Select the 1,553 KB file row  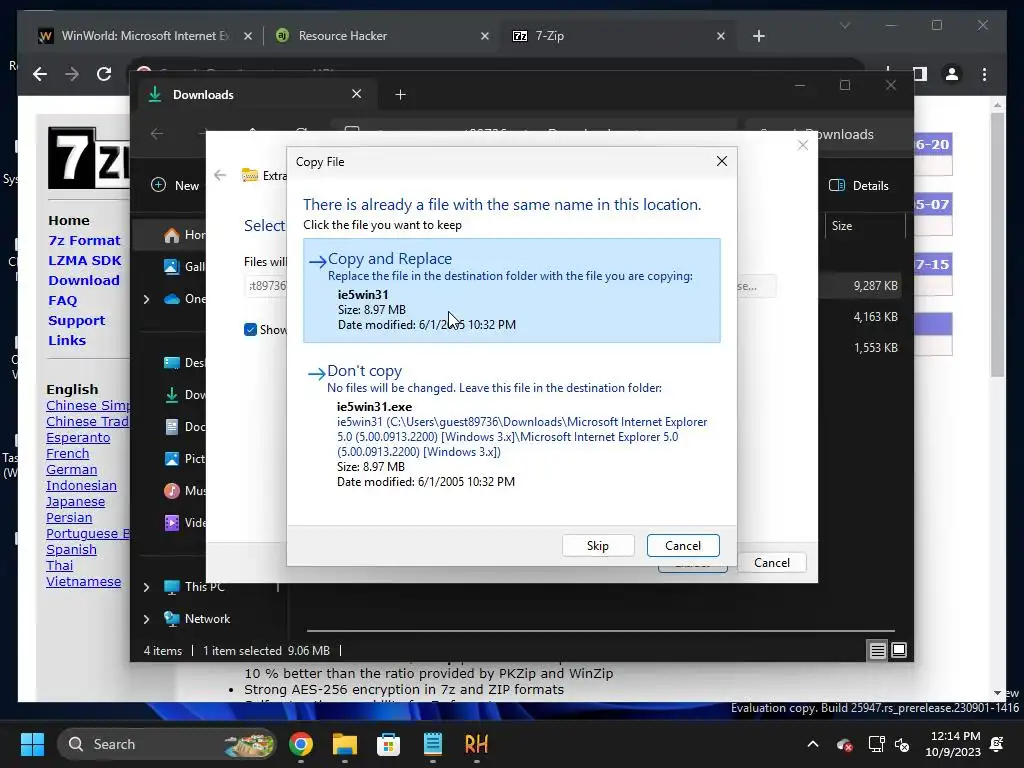pyautogui.click(x=875, y=347)
